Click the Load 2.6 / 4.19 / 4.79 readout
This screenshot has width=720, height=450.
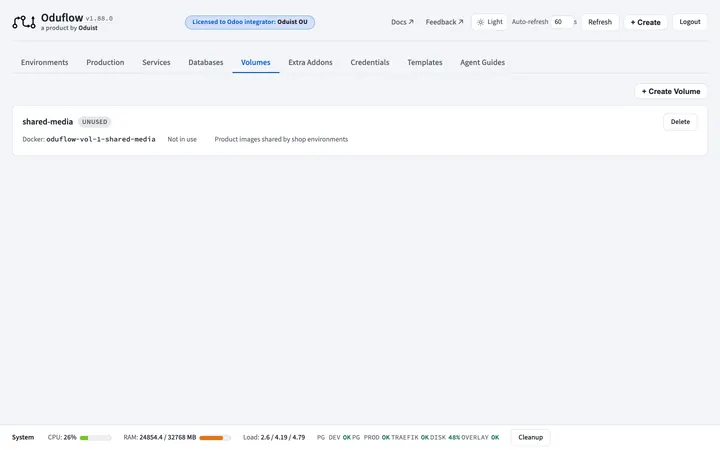pos(274,438)
